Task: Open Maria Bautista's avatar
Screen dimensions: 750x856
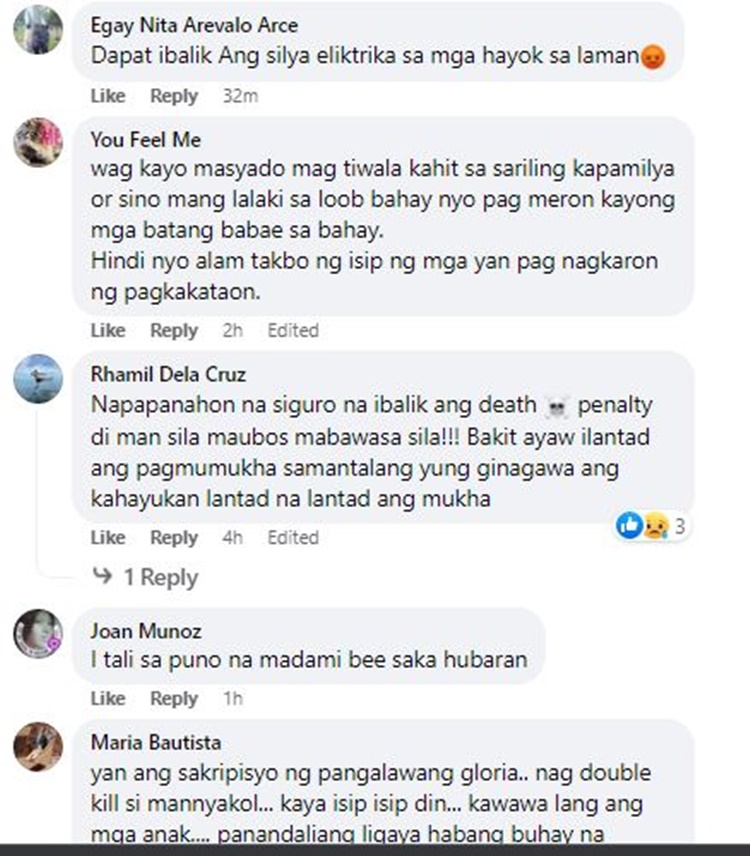Action: (x=38, y=747)
